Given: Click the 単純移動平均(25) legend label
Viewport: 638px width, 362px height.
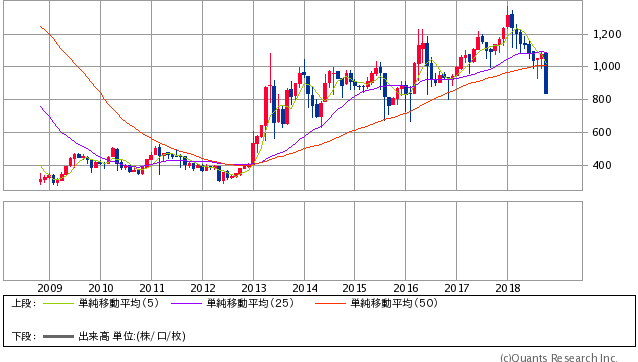Looking at the screenshot, I should [250, 303].
